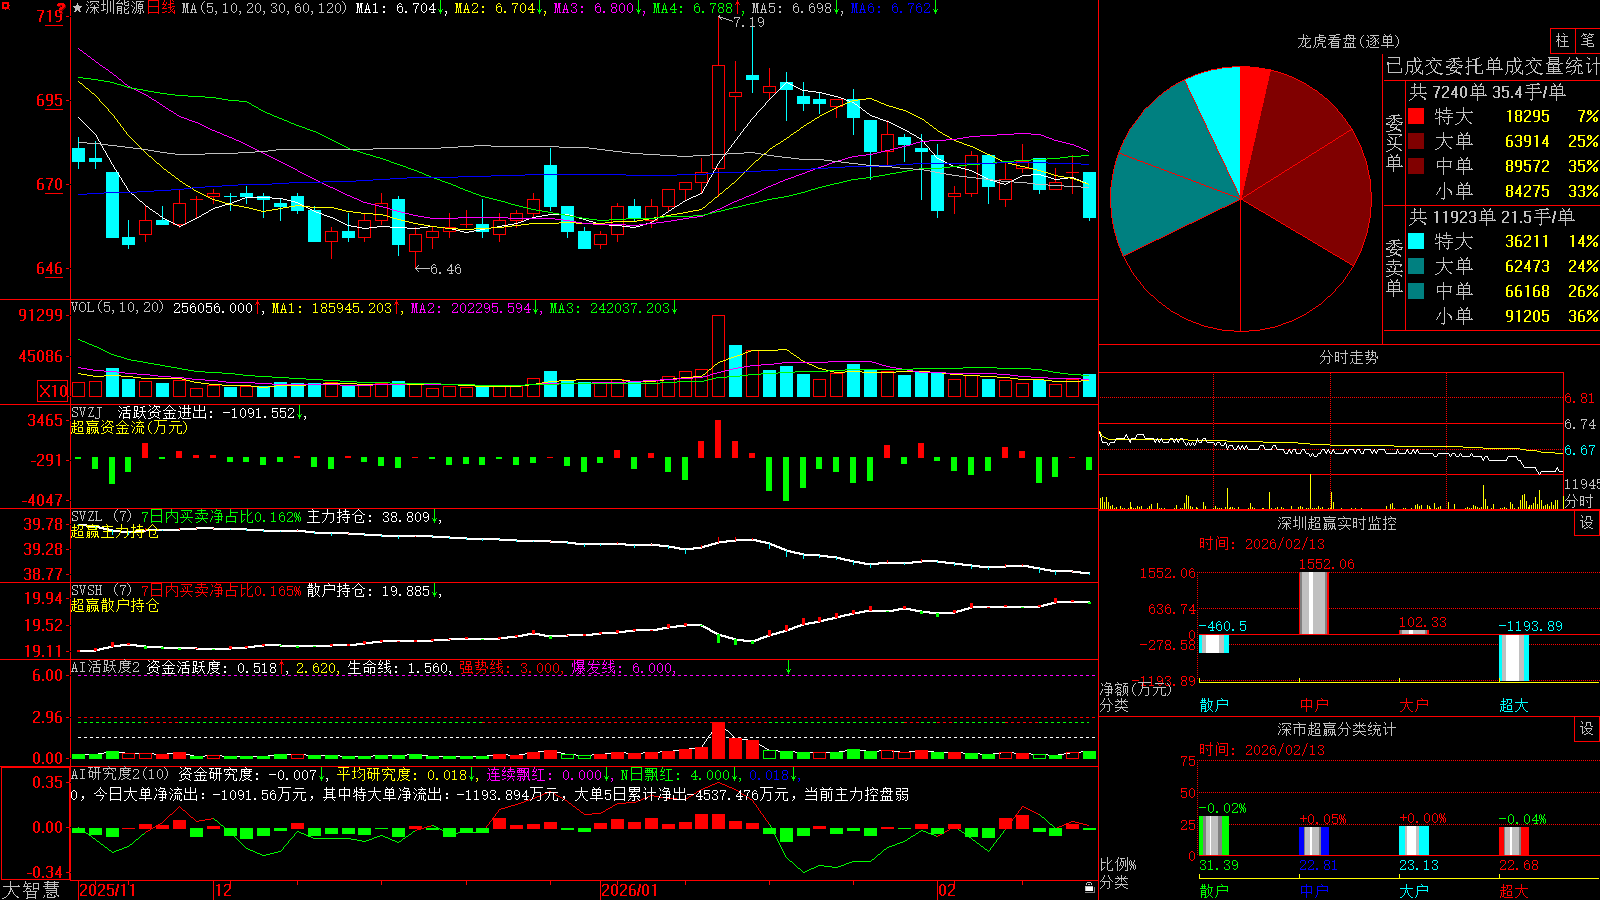Click the 超大 -1193.89 net amount bar
1600x900 pixels.
(x=1513, y=658)
